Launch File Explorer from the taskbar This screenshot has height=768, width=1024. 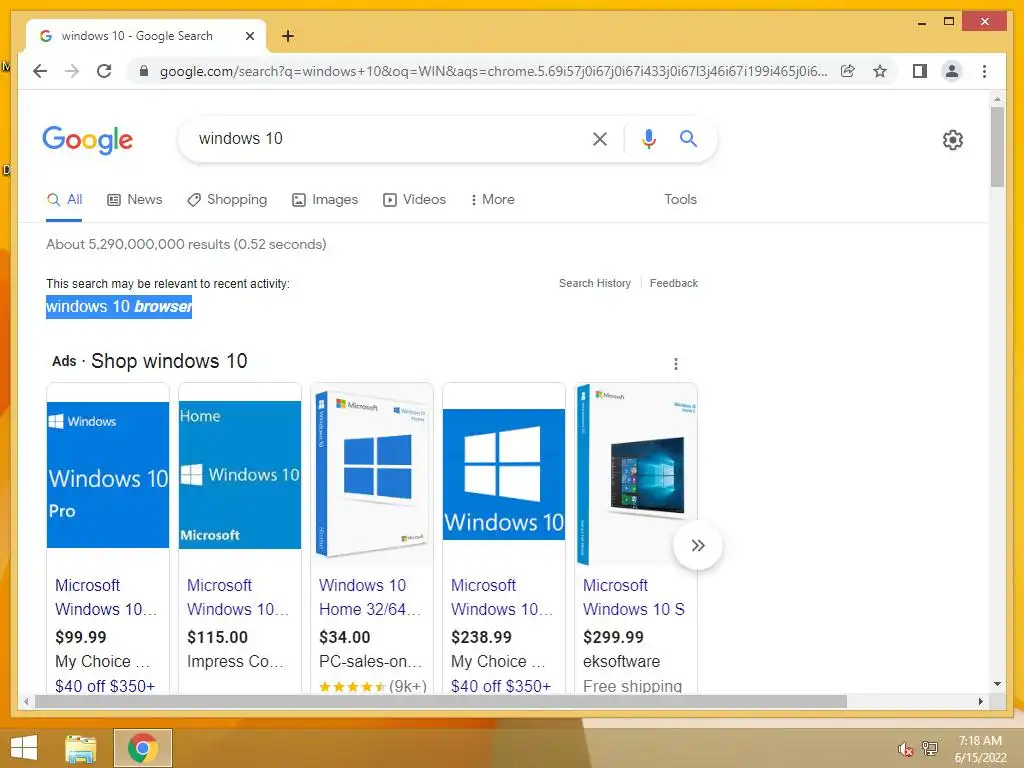[x=81, y=748]
